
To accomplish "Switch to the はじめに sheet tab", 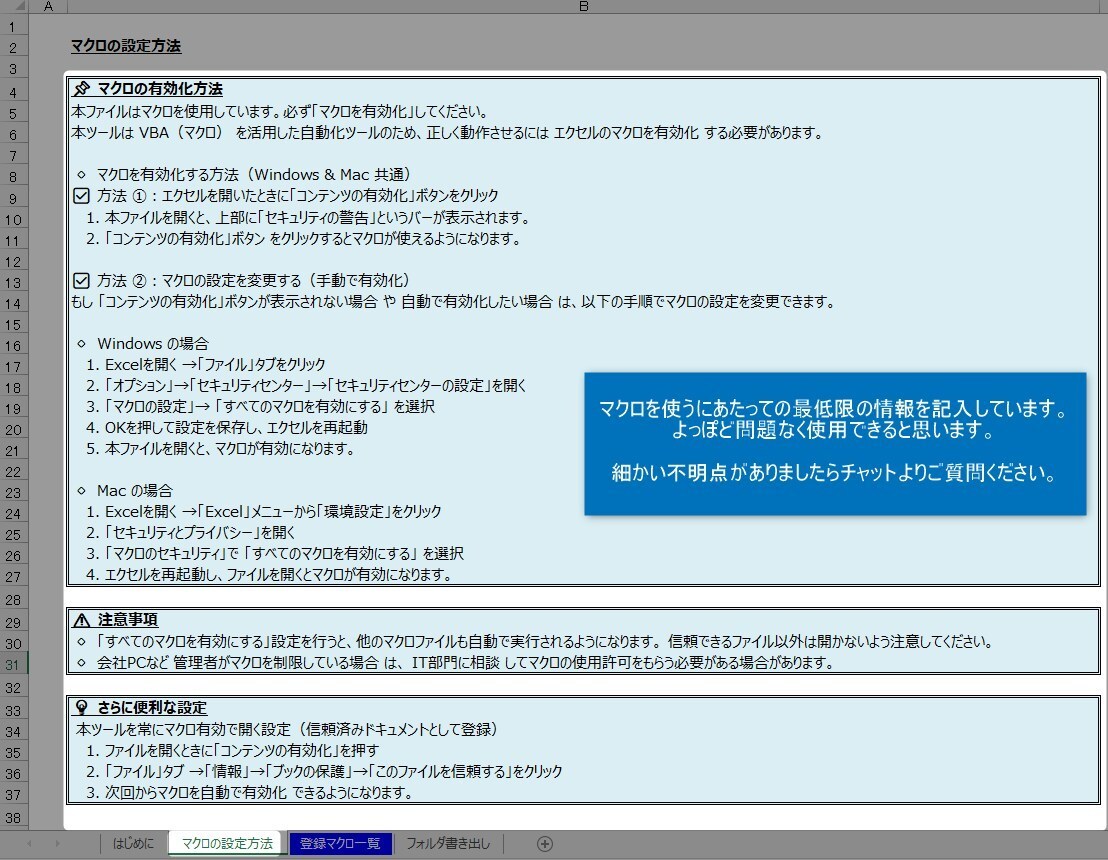I will (x=134, y=843).
